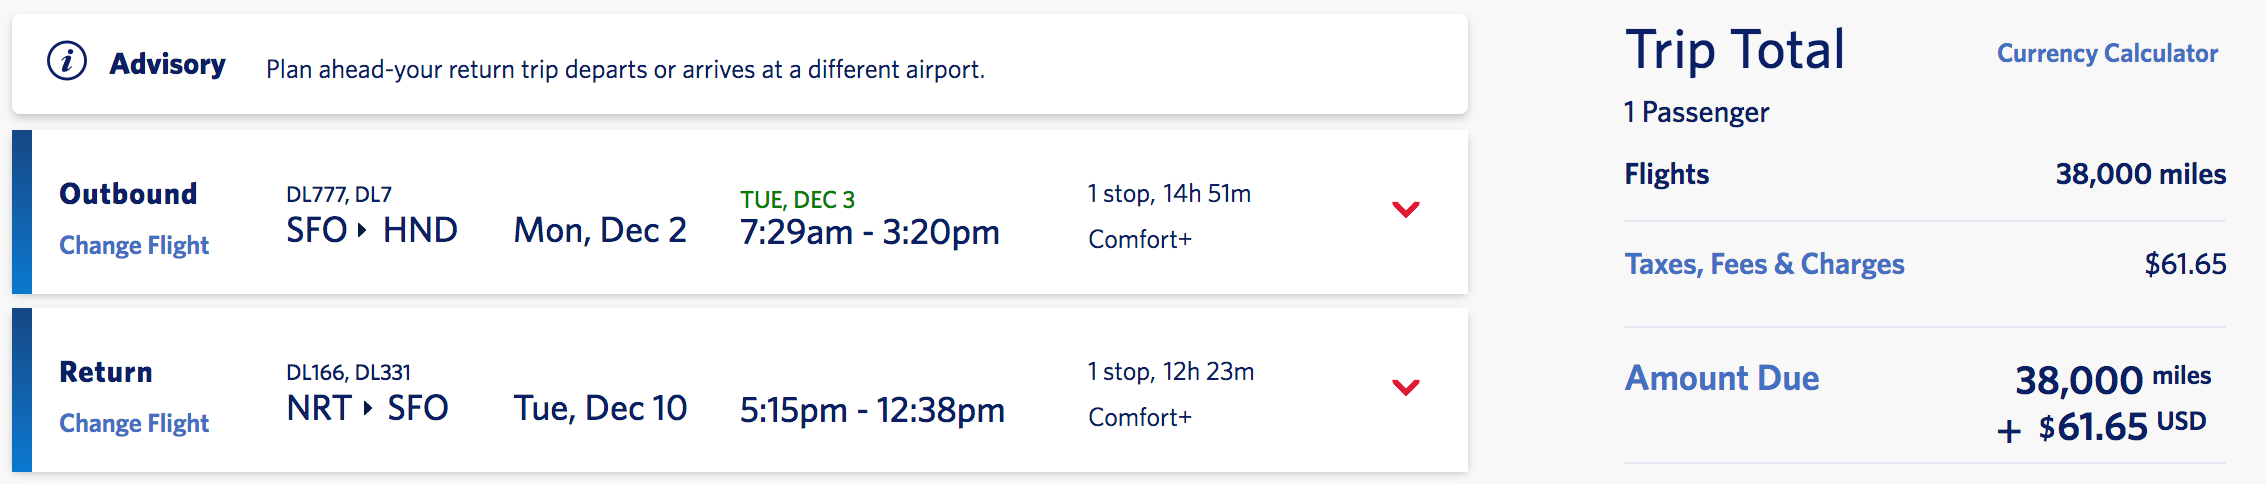Click the return 1 stop, 12h 23m text
The width and height of the screenshot is (2266, 484).
[1170, 371]
